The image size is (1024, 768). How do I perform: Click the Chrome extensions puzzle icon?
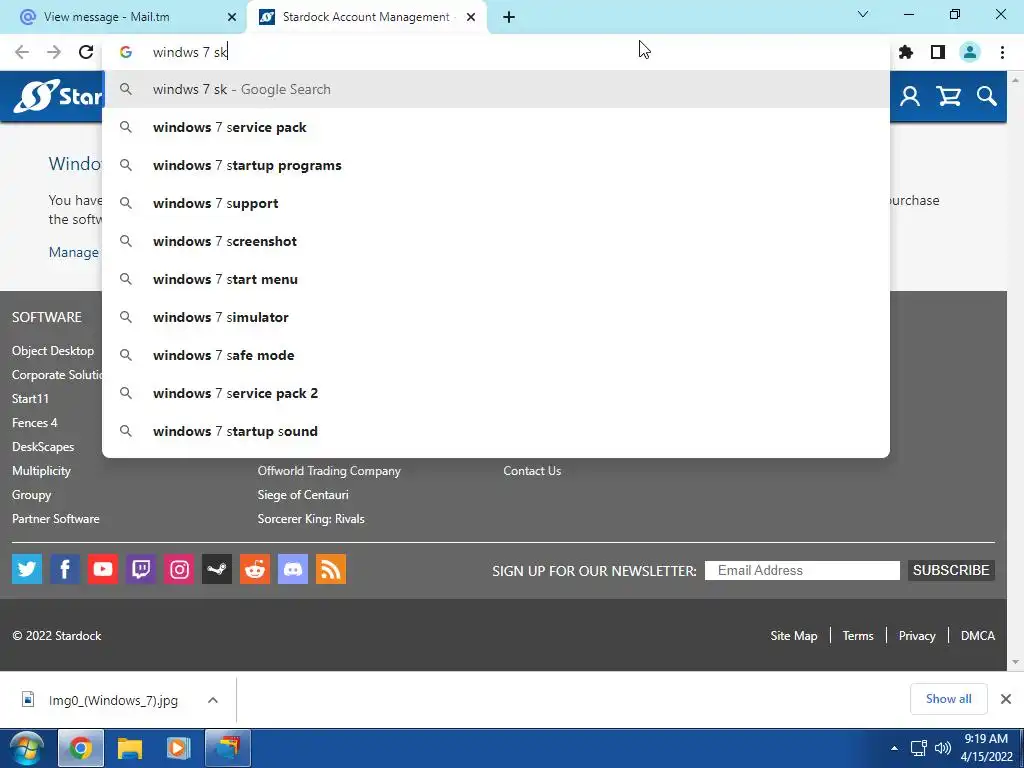click(x=906, y=52)
